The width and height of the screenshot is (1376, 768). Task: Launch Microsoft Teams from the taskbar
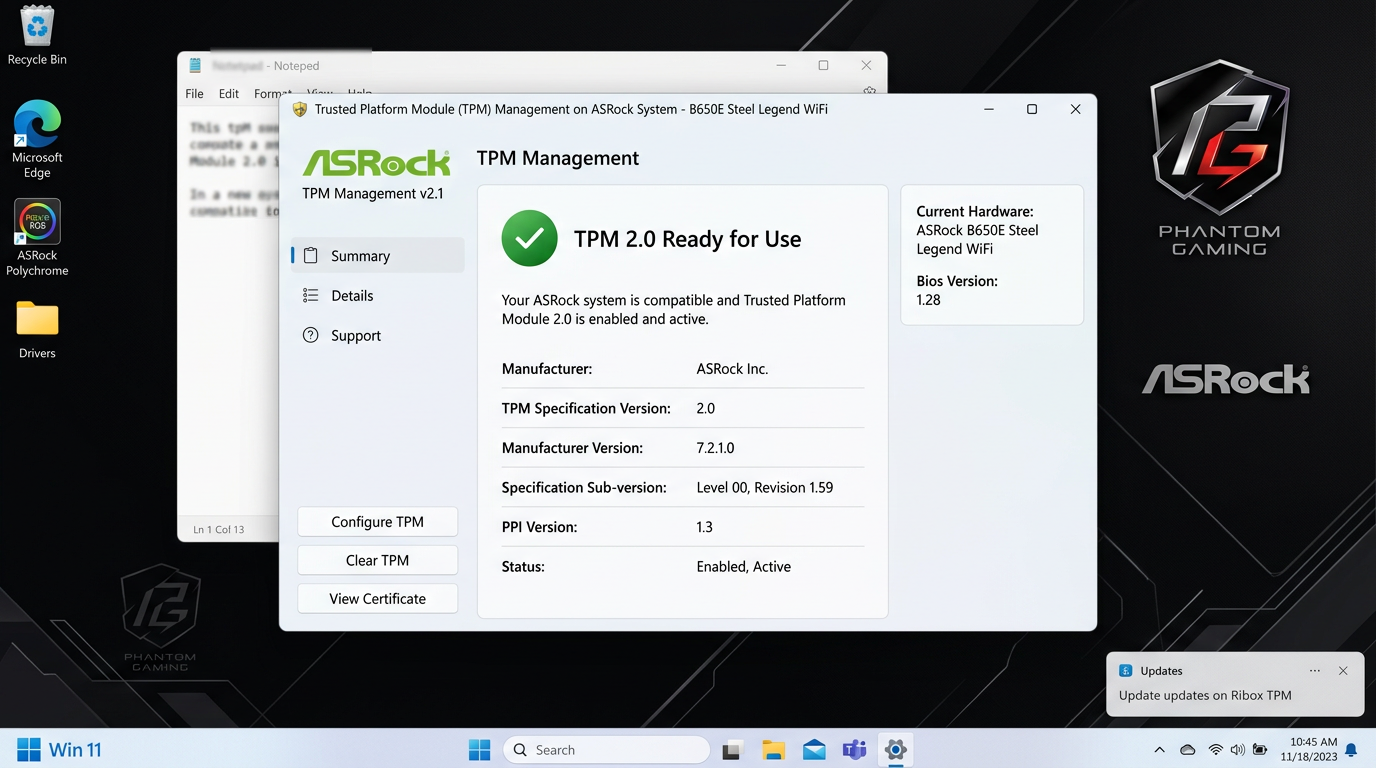click(854, 749)
